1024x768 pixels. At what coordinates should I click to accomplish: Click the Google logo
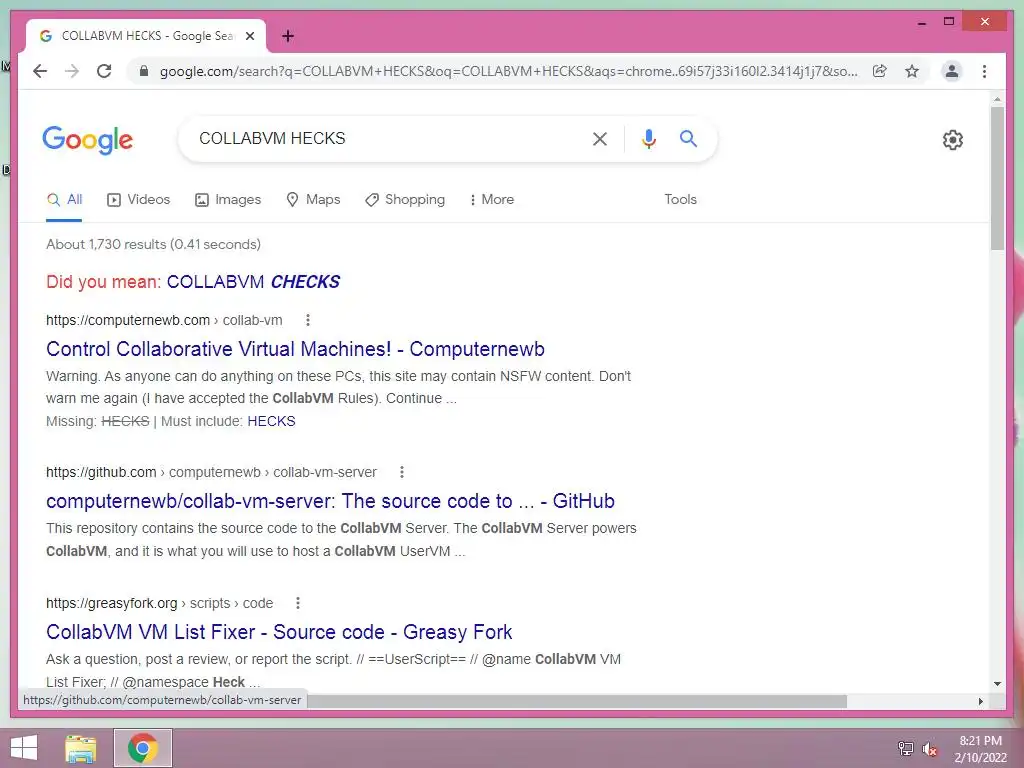88,140
